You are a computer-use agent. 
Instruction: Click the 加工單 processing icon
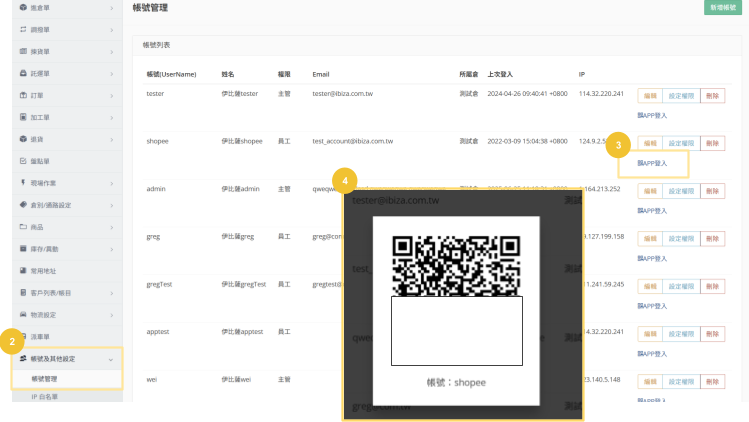coord(23,117)
